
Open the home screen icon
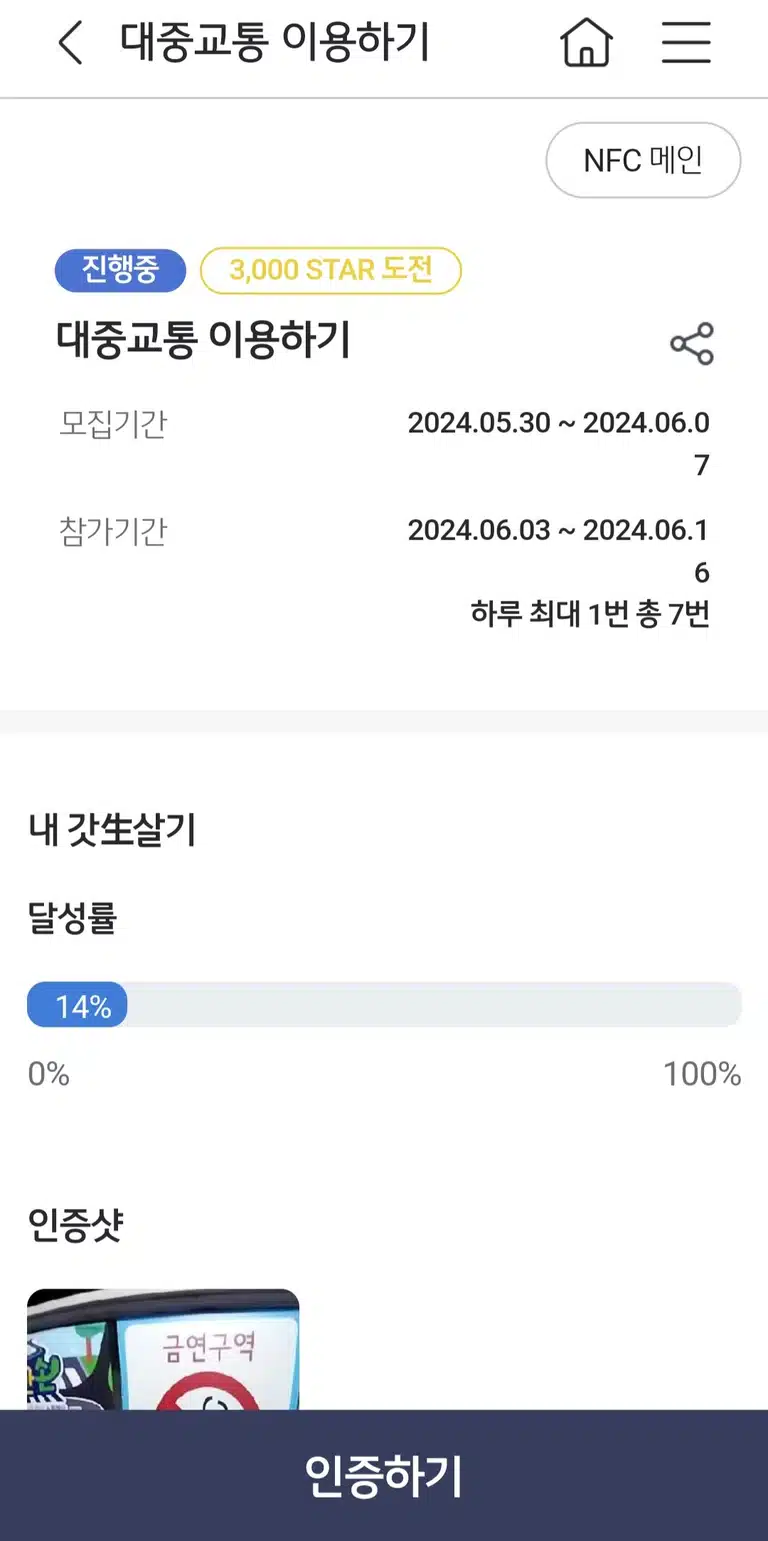586,44
